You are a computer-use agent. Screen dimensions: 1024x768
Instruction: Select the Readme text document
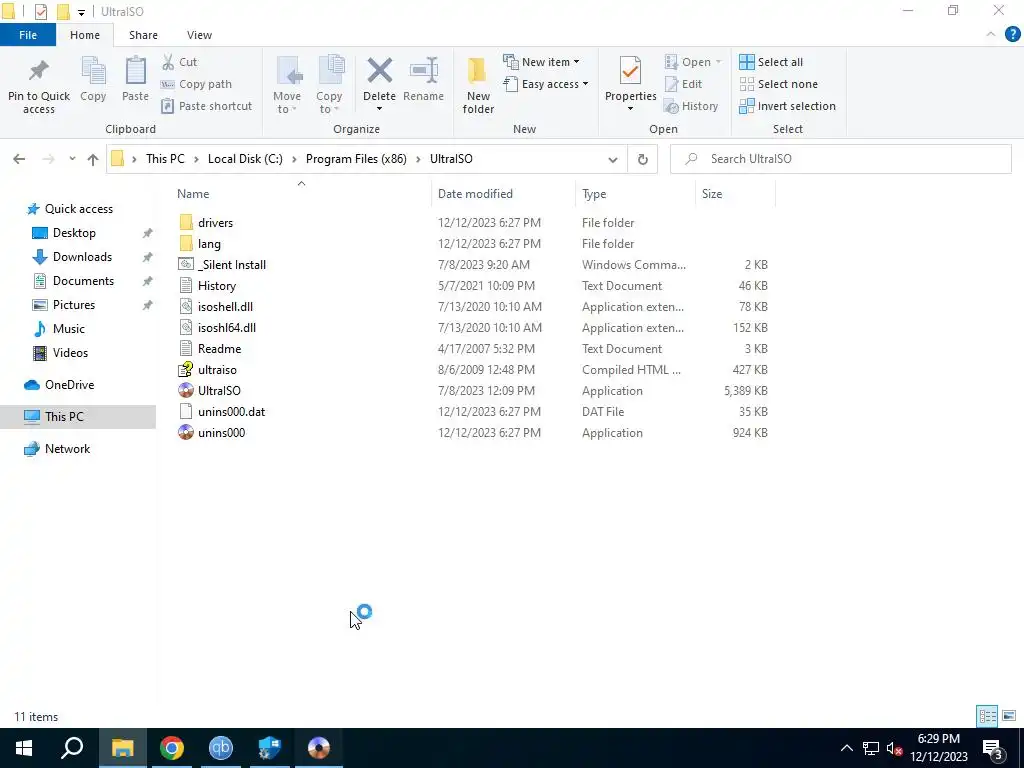(x=219, y=349)
